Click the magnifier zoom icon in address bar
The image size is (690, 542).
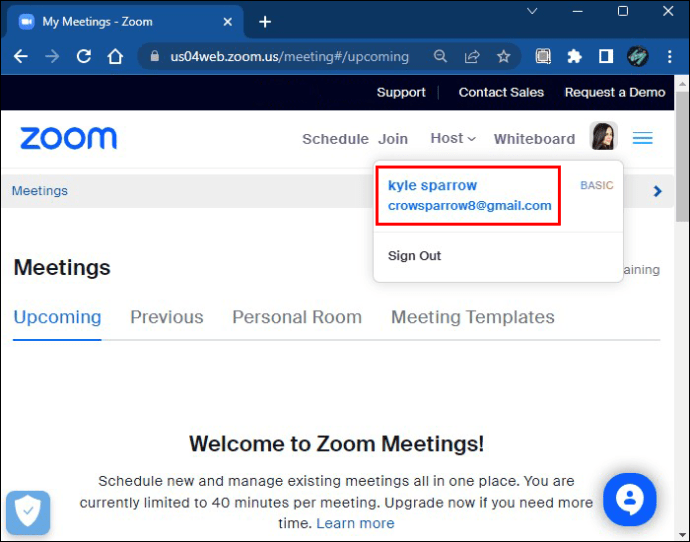coord(440,56)
